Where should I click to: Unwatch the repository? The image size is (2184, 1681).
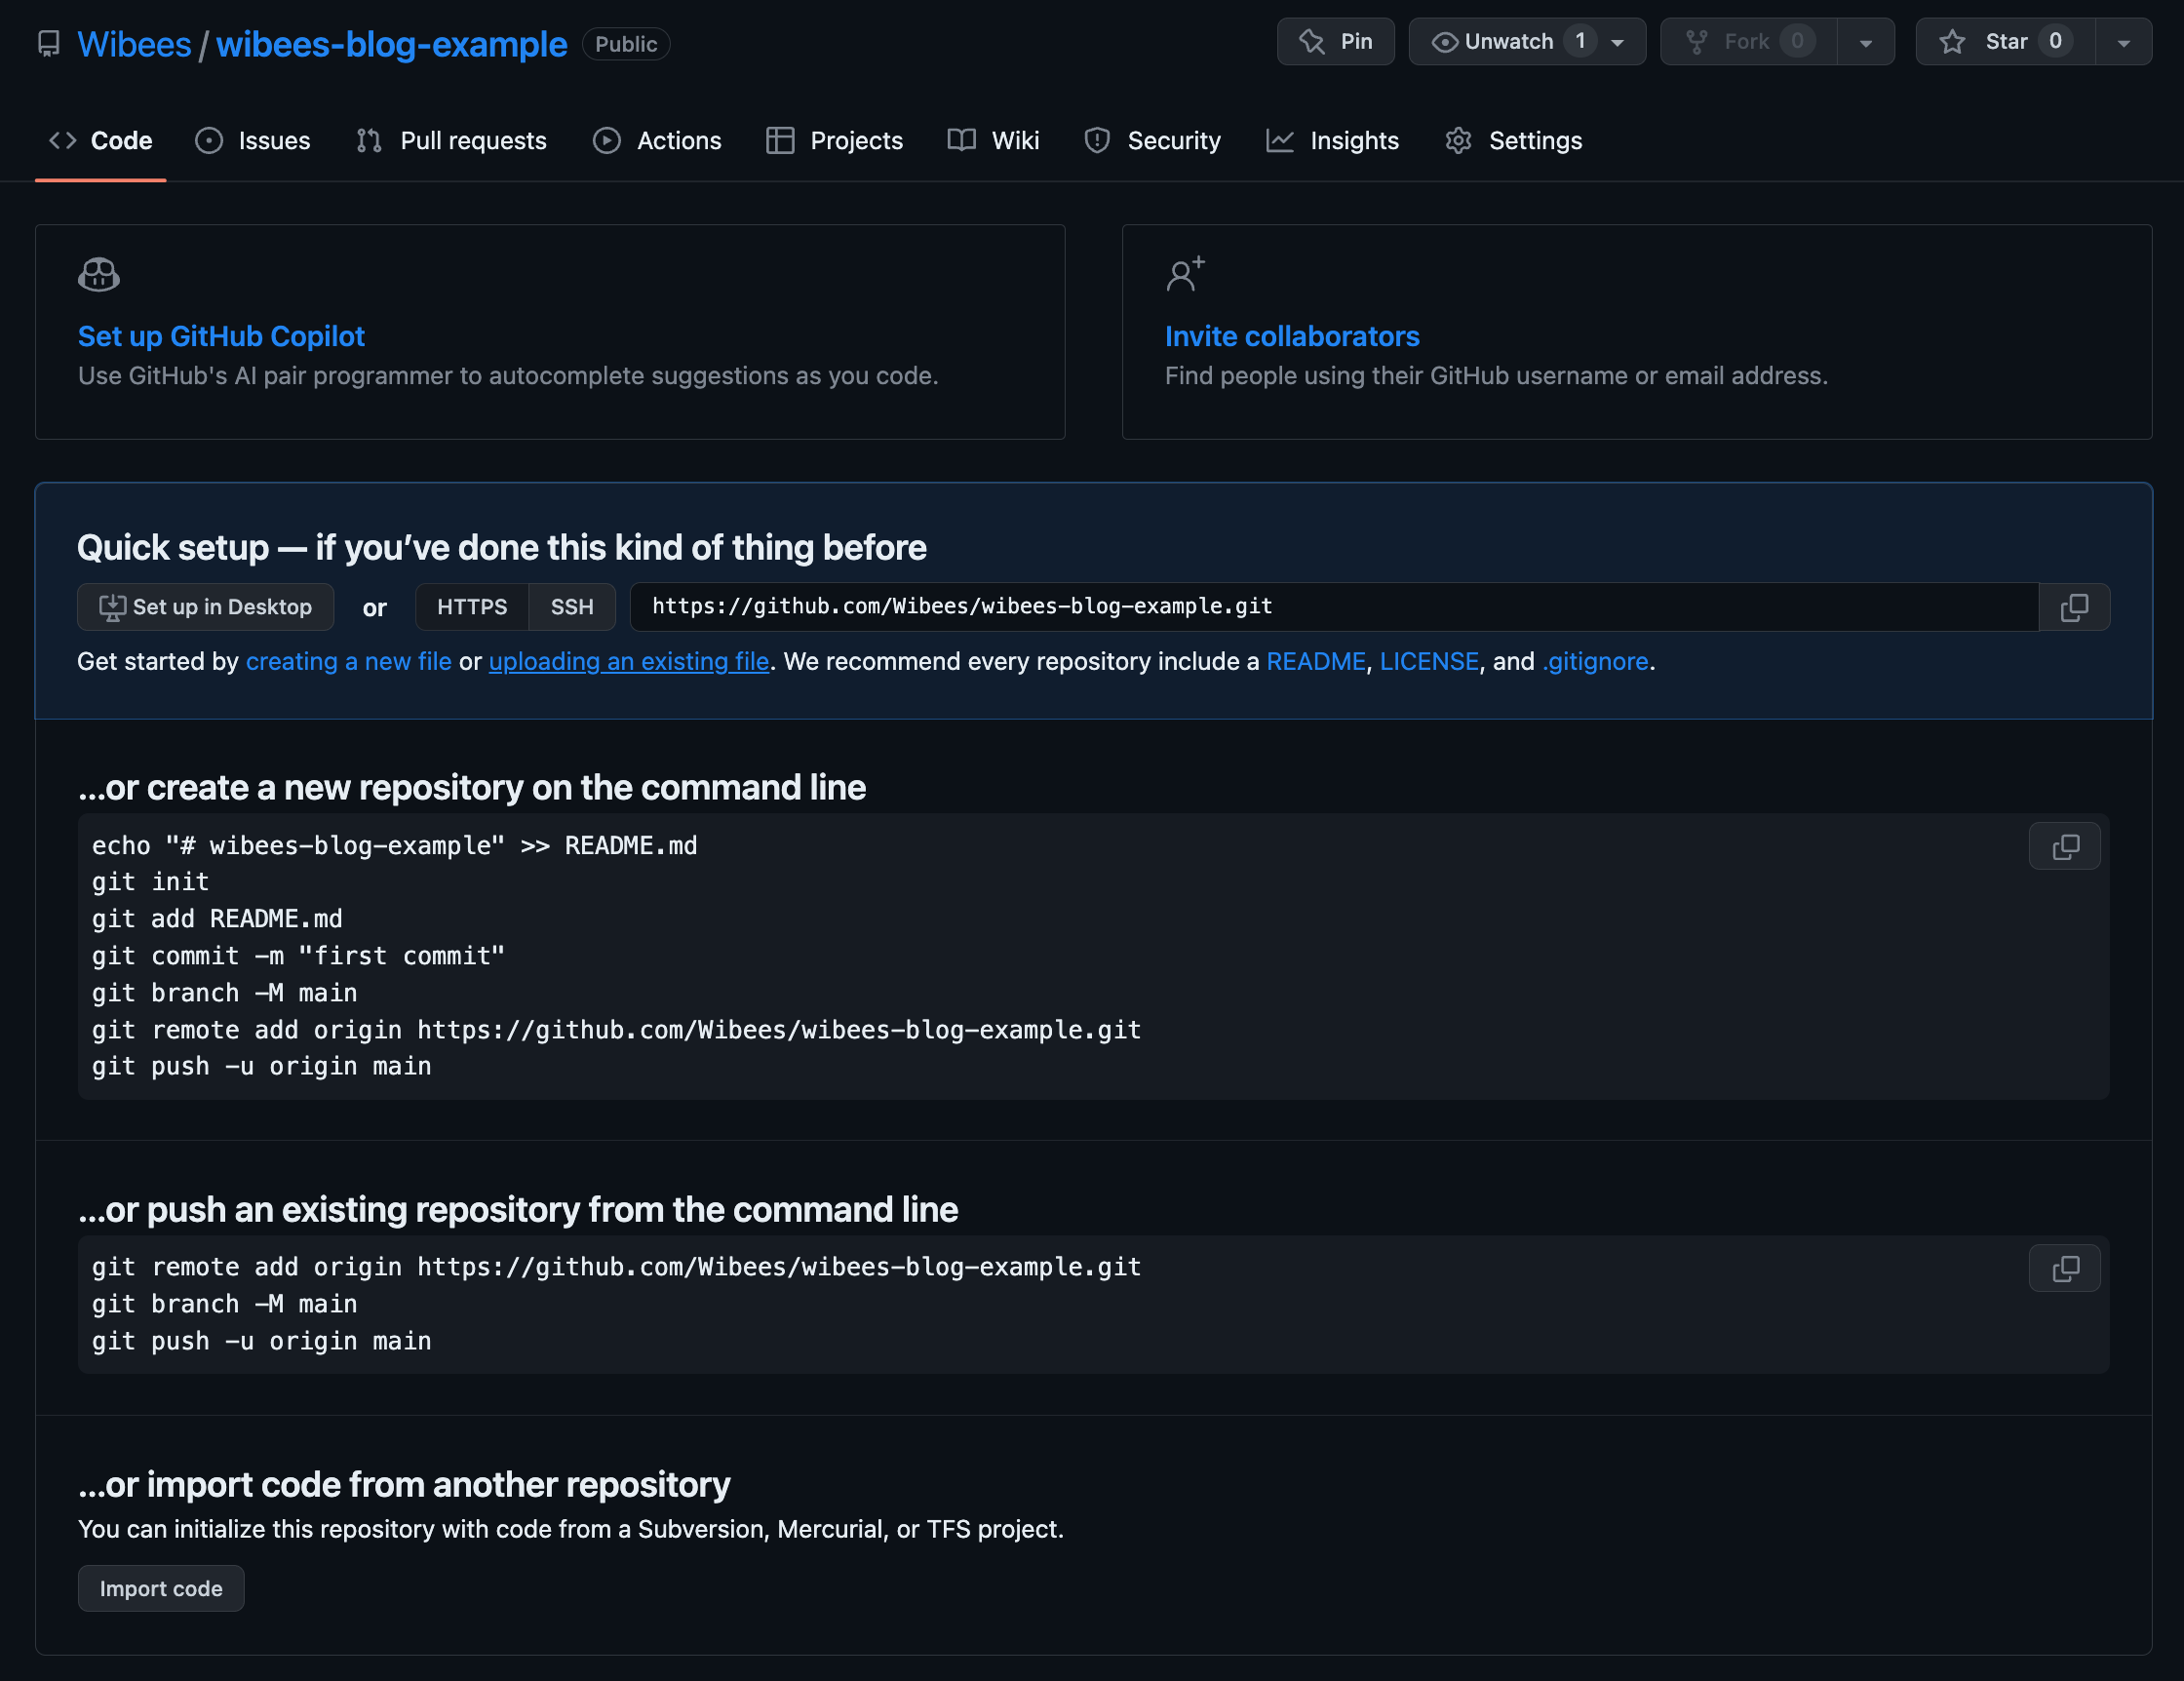pos(1496,42)
